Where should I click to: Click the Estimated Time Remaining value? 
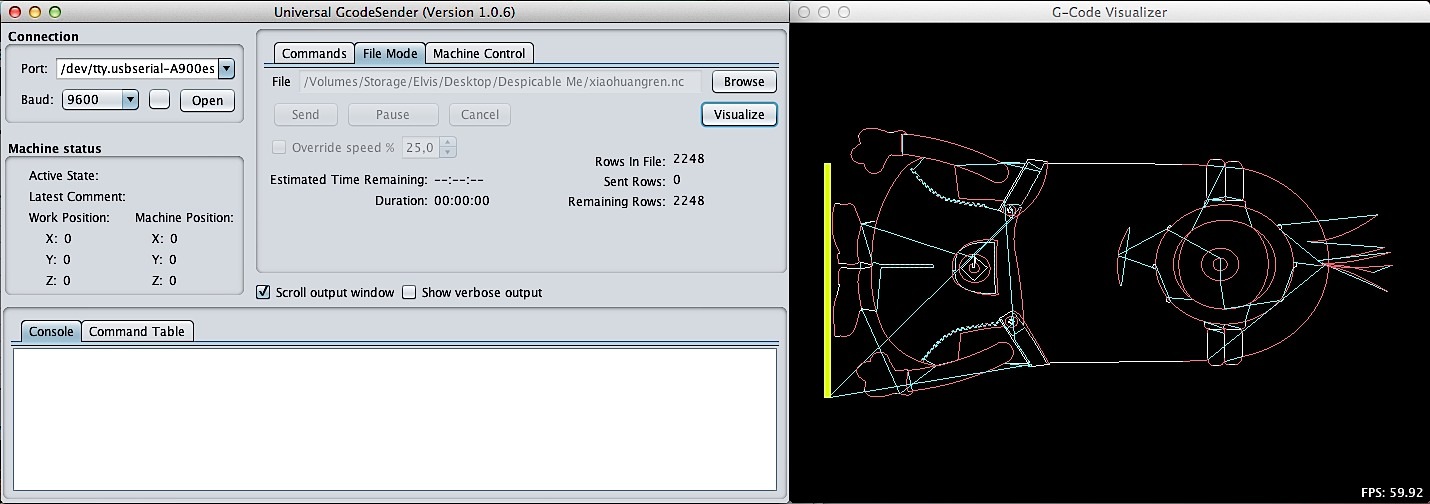pos(459,180)
